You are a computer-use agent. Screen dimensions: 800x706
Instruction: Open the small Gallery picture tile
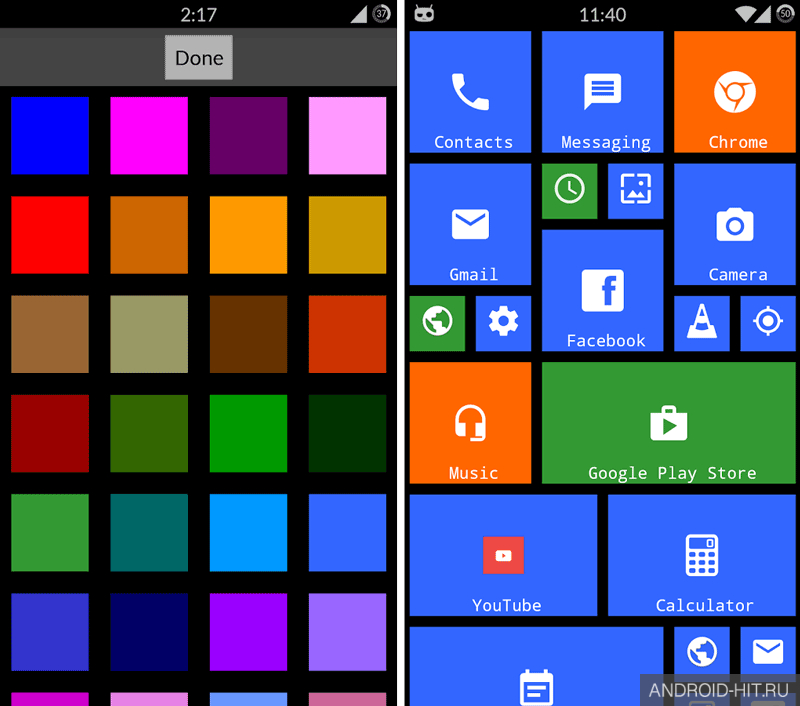(636, 191)
